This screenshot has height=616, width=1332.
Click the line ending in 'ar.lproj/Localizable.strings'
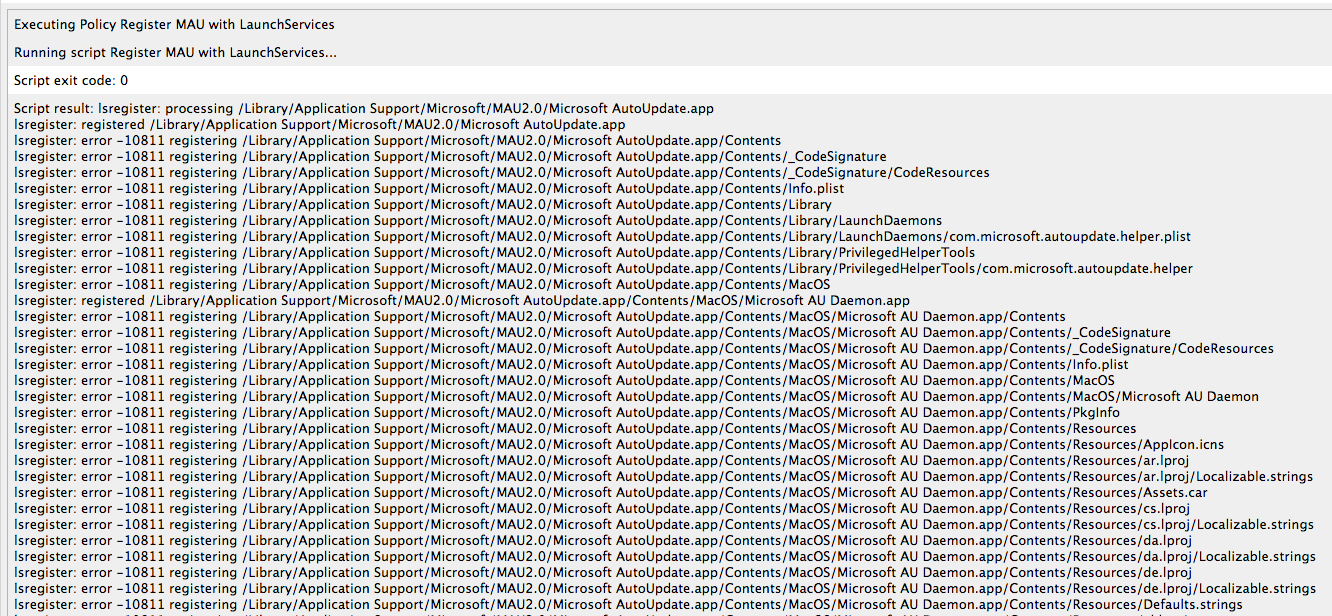pos(663,476)
